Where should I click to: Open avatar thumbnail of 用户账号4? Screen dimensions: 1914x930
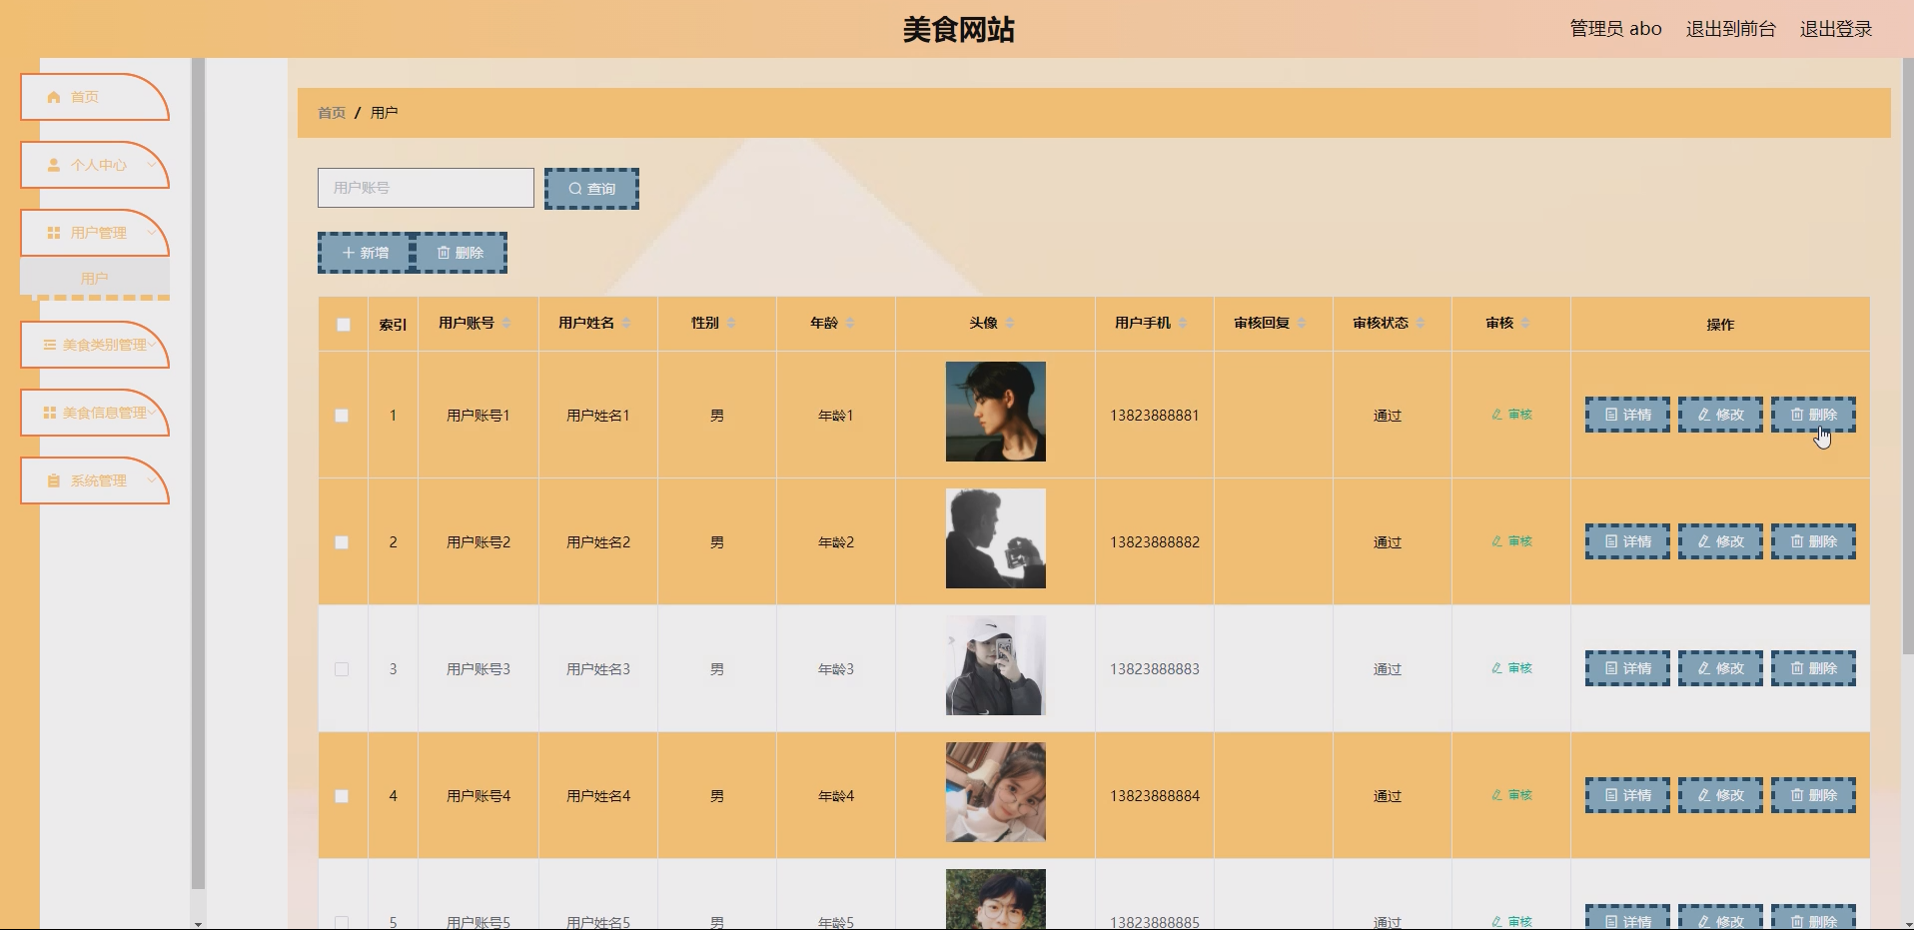click(x=996, y=792)
